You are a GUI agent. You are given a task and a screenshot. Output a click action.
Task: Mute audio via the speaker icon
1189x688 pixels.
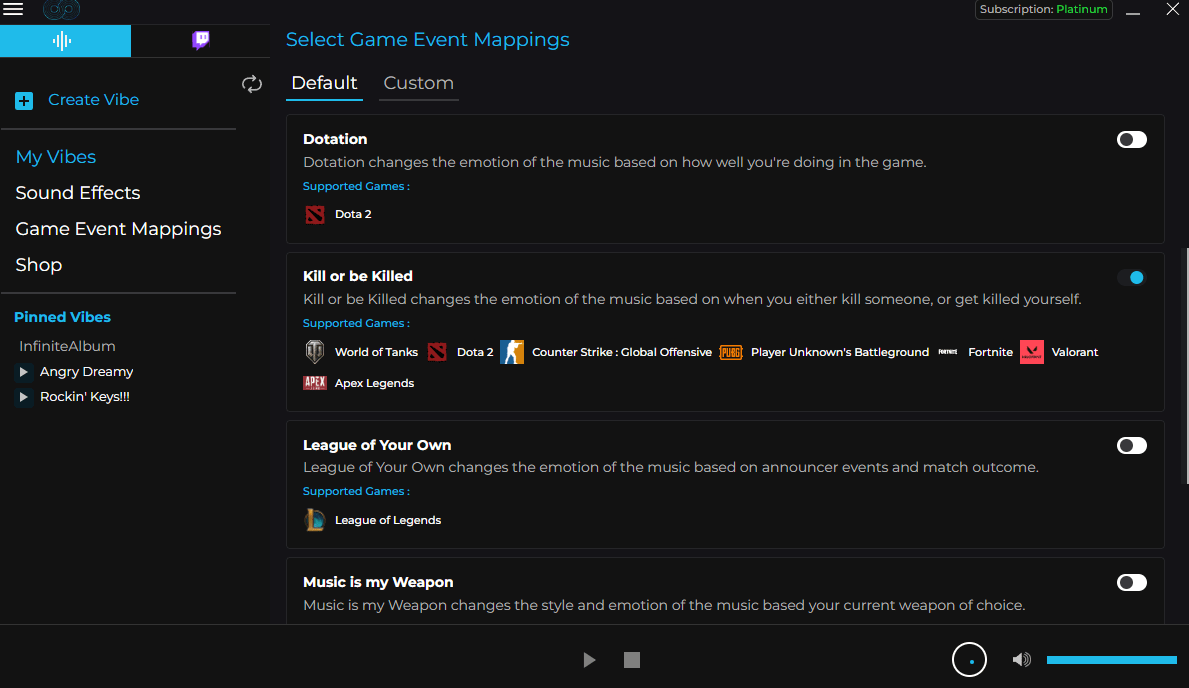[x=1021, y=660]
